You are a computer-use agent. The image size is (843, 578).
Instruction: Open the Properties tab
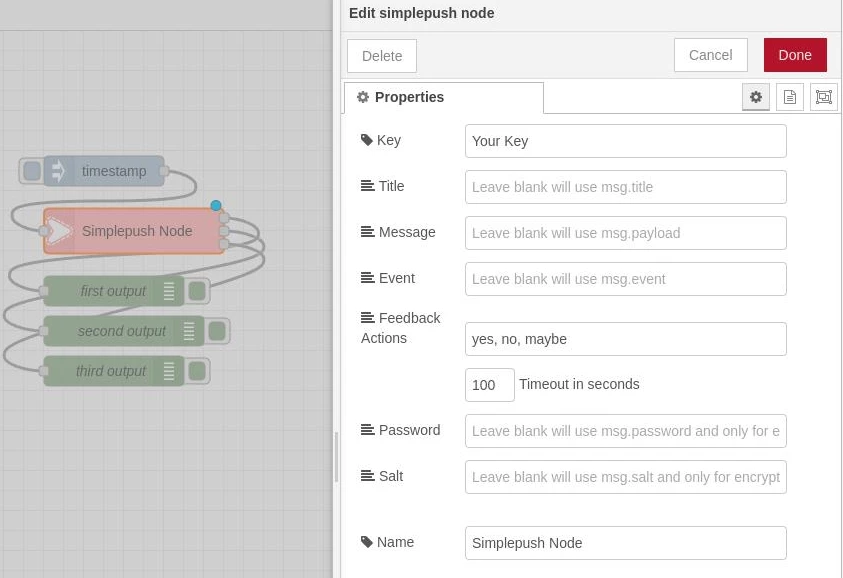click(x=444, y=97)
